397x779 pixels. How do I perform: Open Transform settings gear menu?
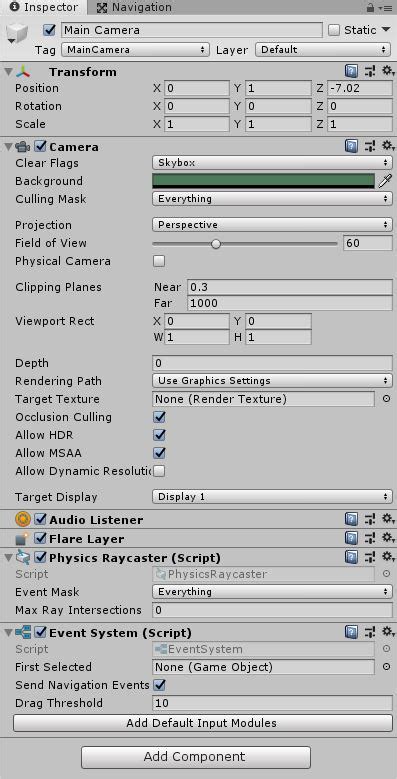point(388,72)
